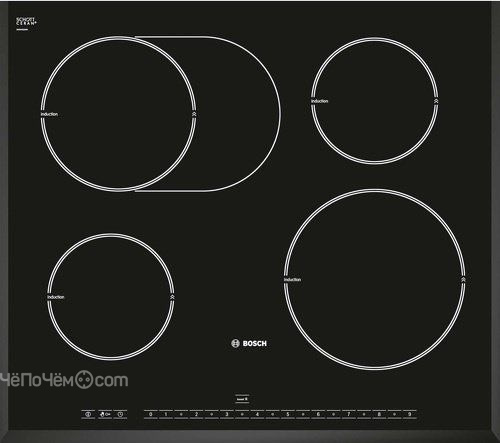
Task: Click the double-chevron mark on the bottom-left zone
Action: (x=172, y=297)
